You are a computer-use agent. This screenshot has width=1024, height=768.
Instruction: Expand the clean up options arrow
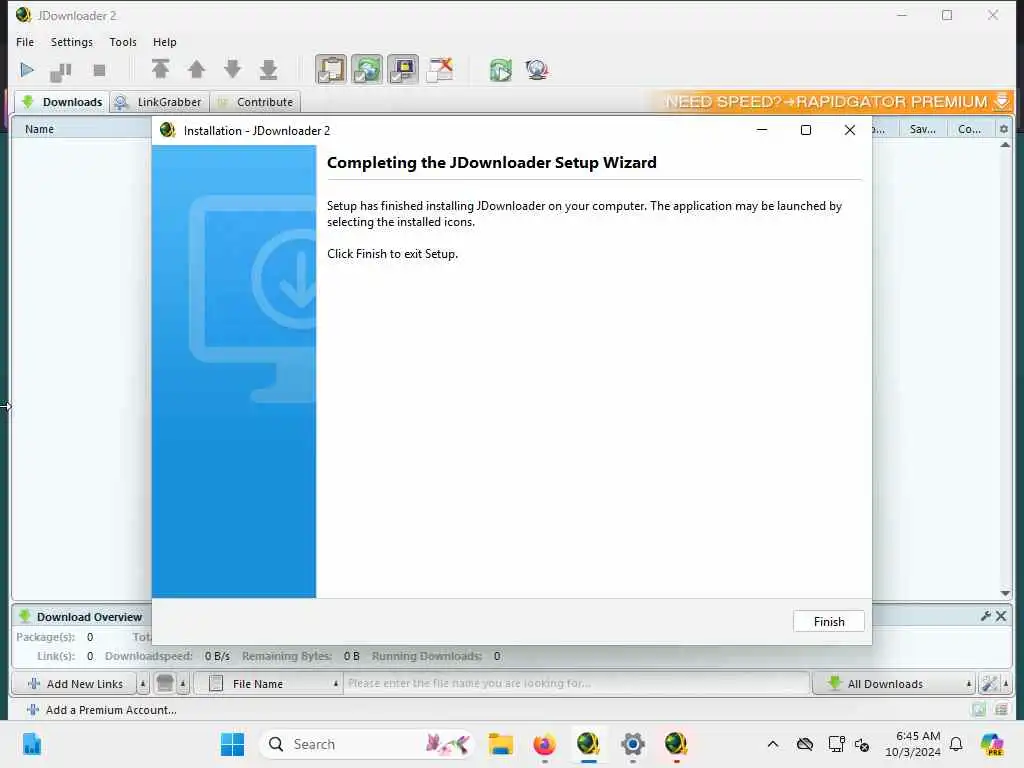(x=183, y=684)
